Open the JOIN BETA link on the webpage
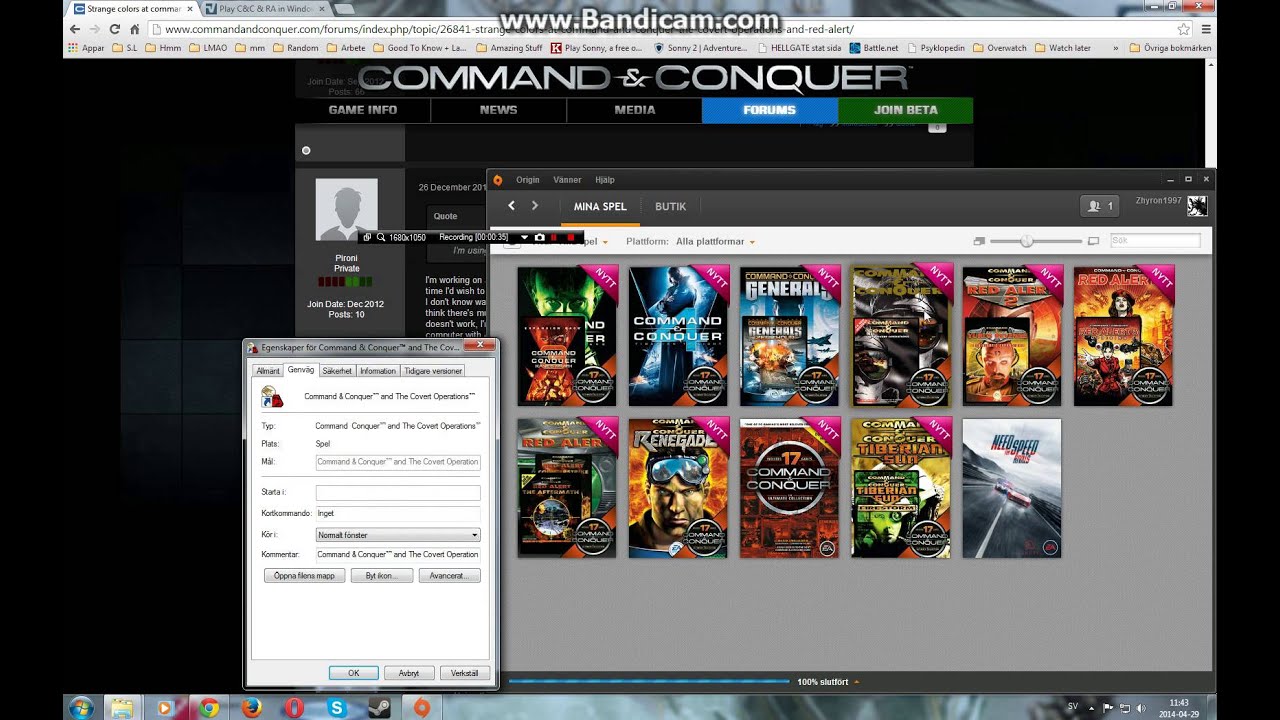The height and width of the screenshot is (720, 1280). (x=905, y=110)
